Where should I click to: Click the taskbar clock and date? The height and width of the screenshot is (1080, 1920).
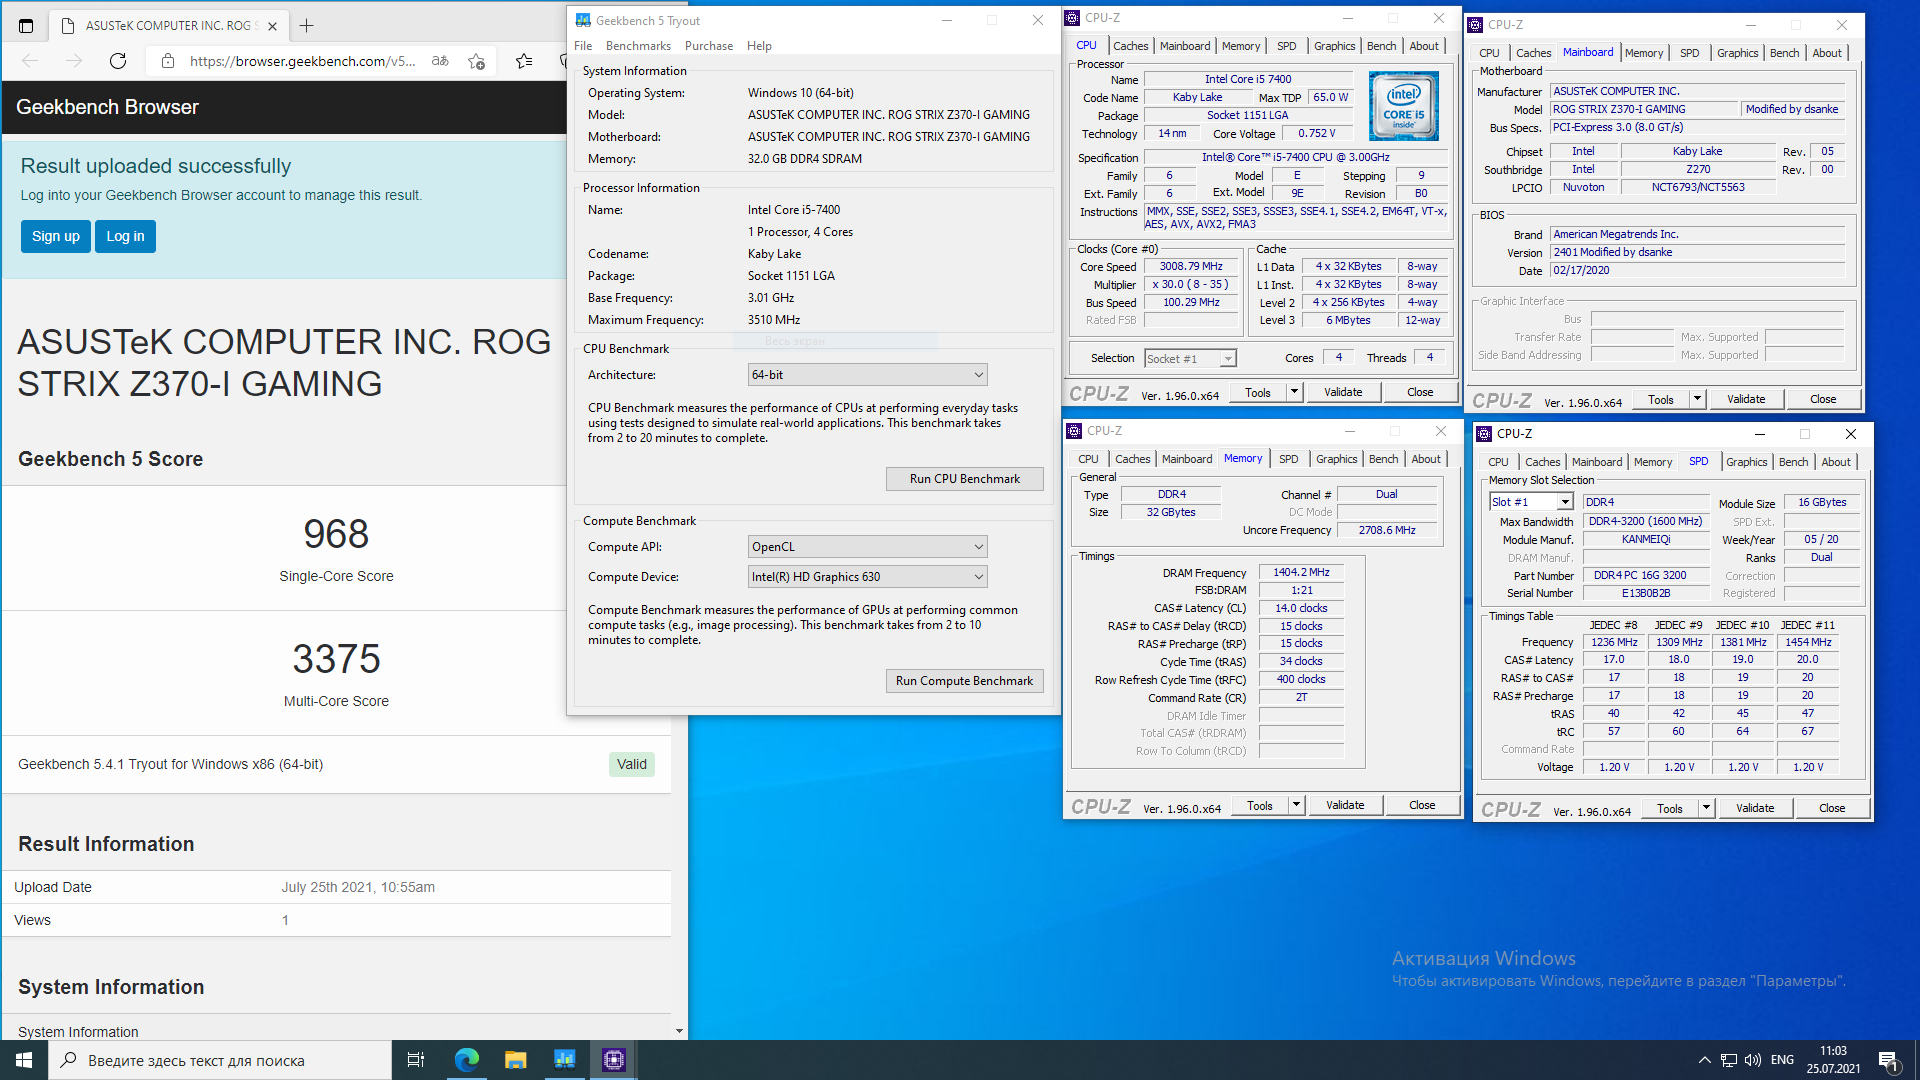1833,1060
